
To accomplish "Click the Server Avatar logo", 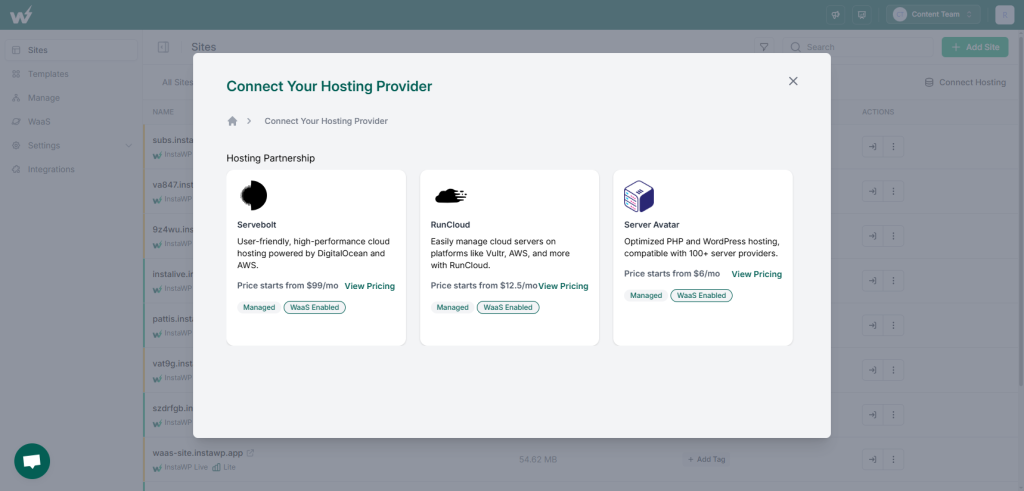I will [639, 197].
